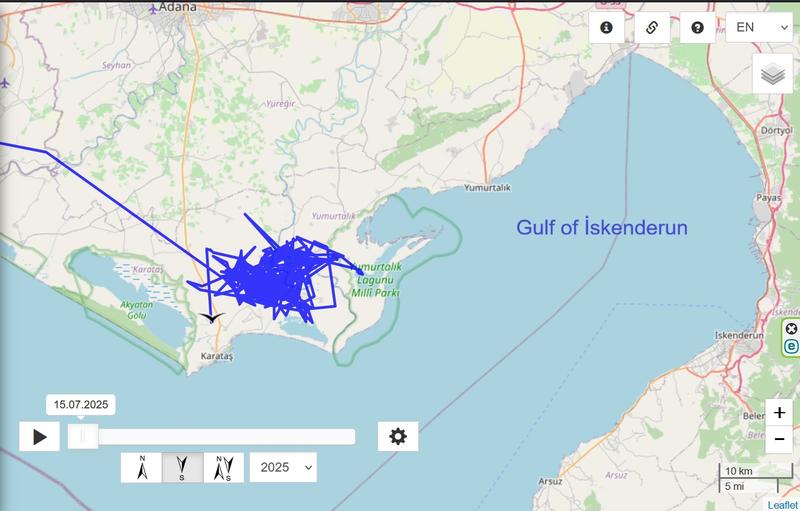Select northward migration direction toggle
Image resolution: width=800 pixels, height=511 pixels.
click(141, 468)
